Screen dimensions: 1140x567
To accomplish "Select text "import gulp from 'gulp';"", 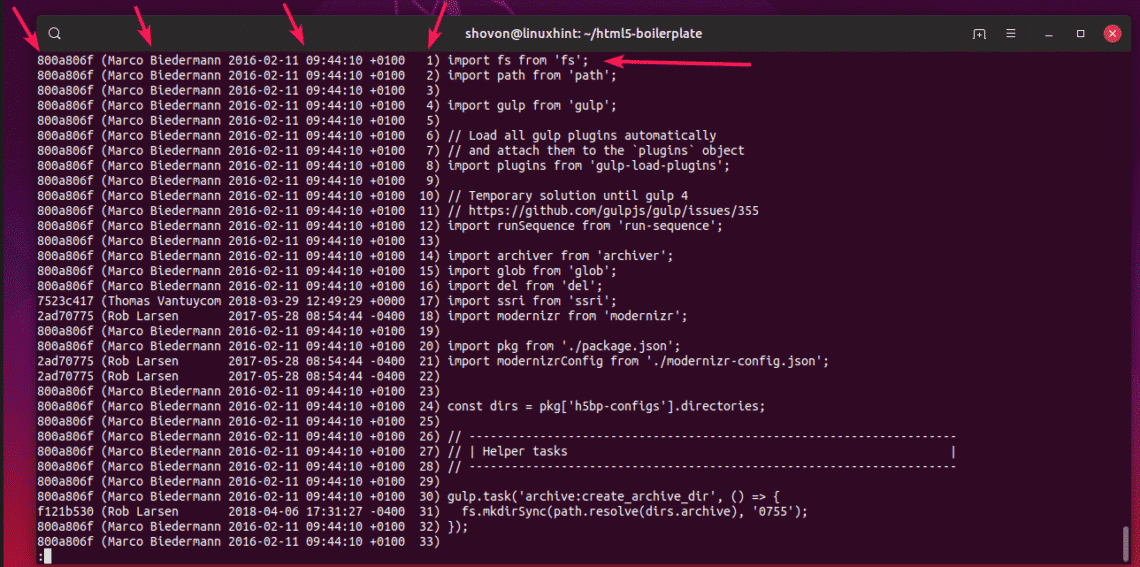I will pyautogui.click(x=531, y=105).
